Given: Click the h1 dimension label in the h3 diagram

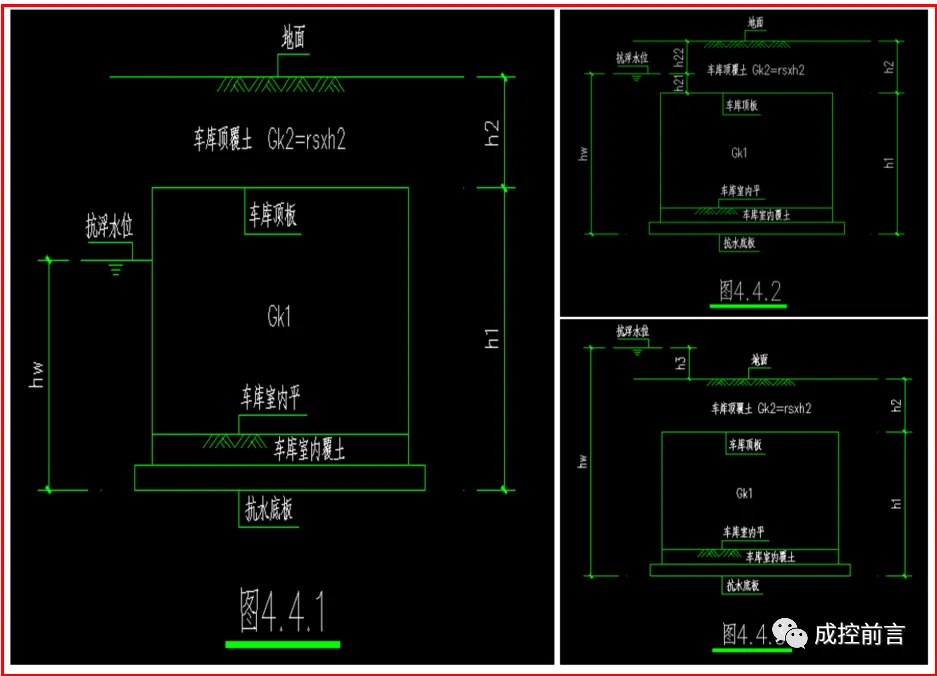Looking at the screenshot, I should (896, 503).
